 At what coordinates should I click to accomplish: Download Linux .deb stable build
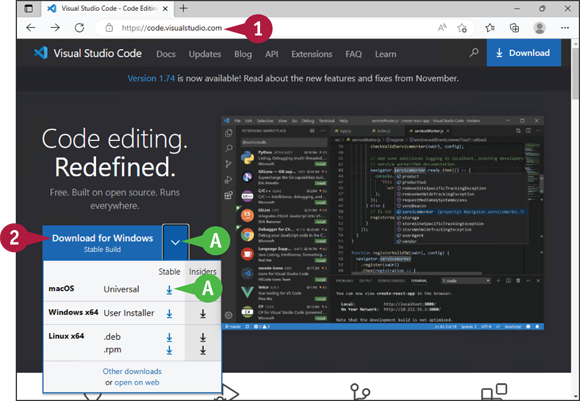[x=169, y=337]
